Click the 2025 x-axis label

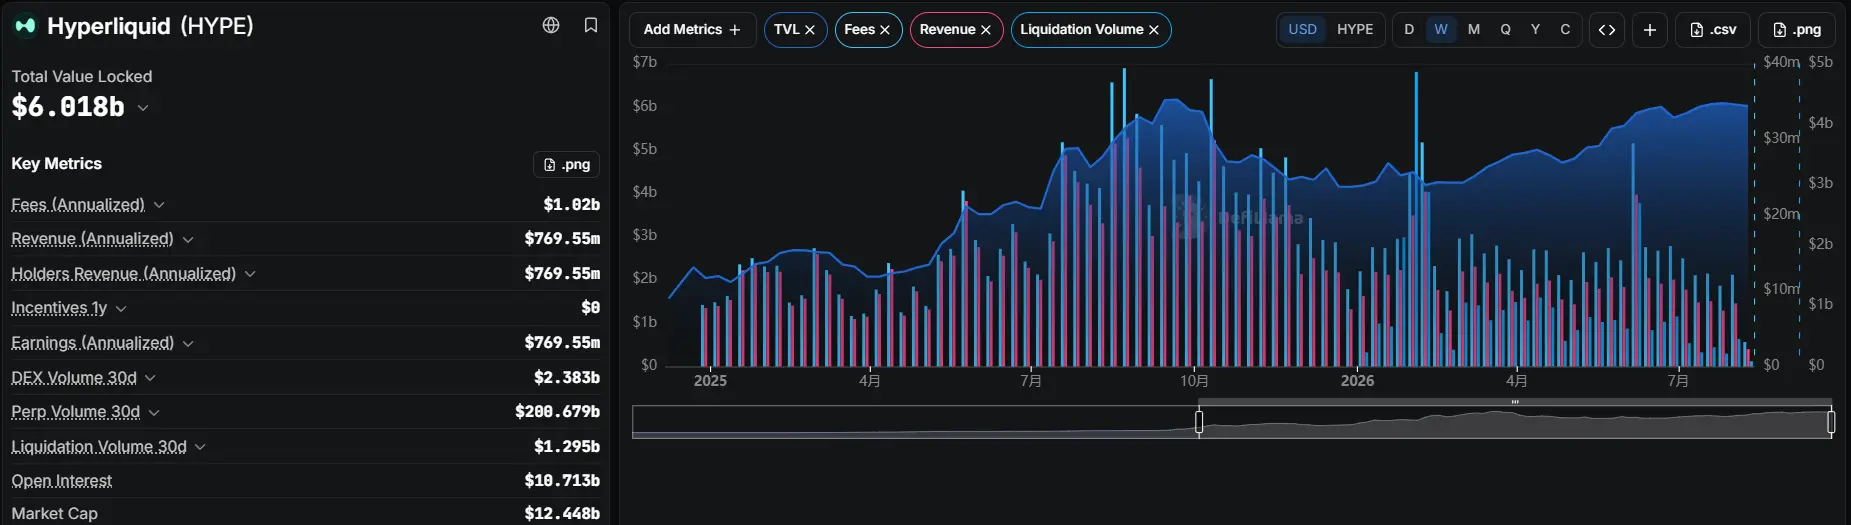[710, 381]
